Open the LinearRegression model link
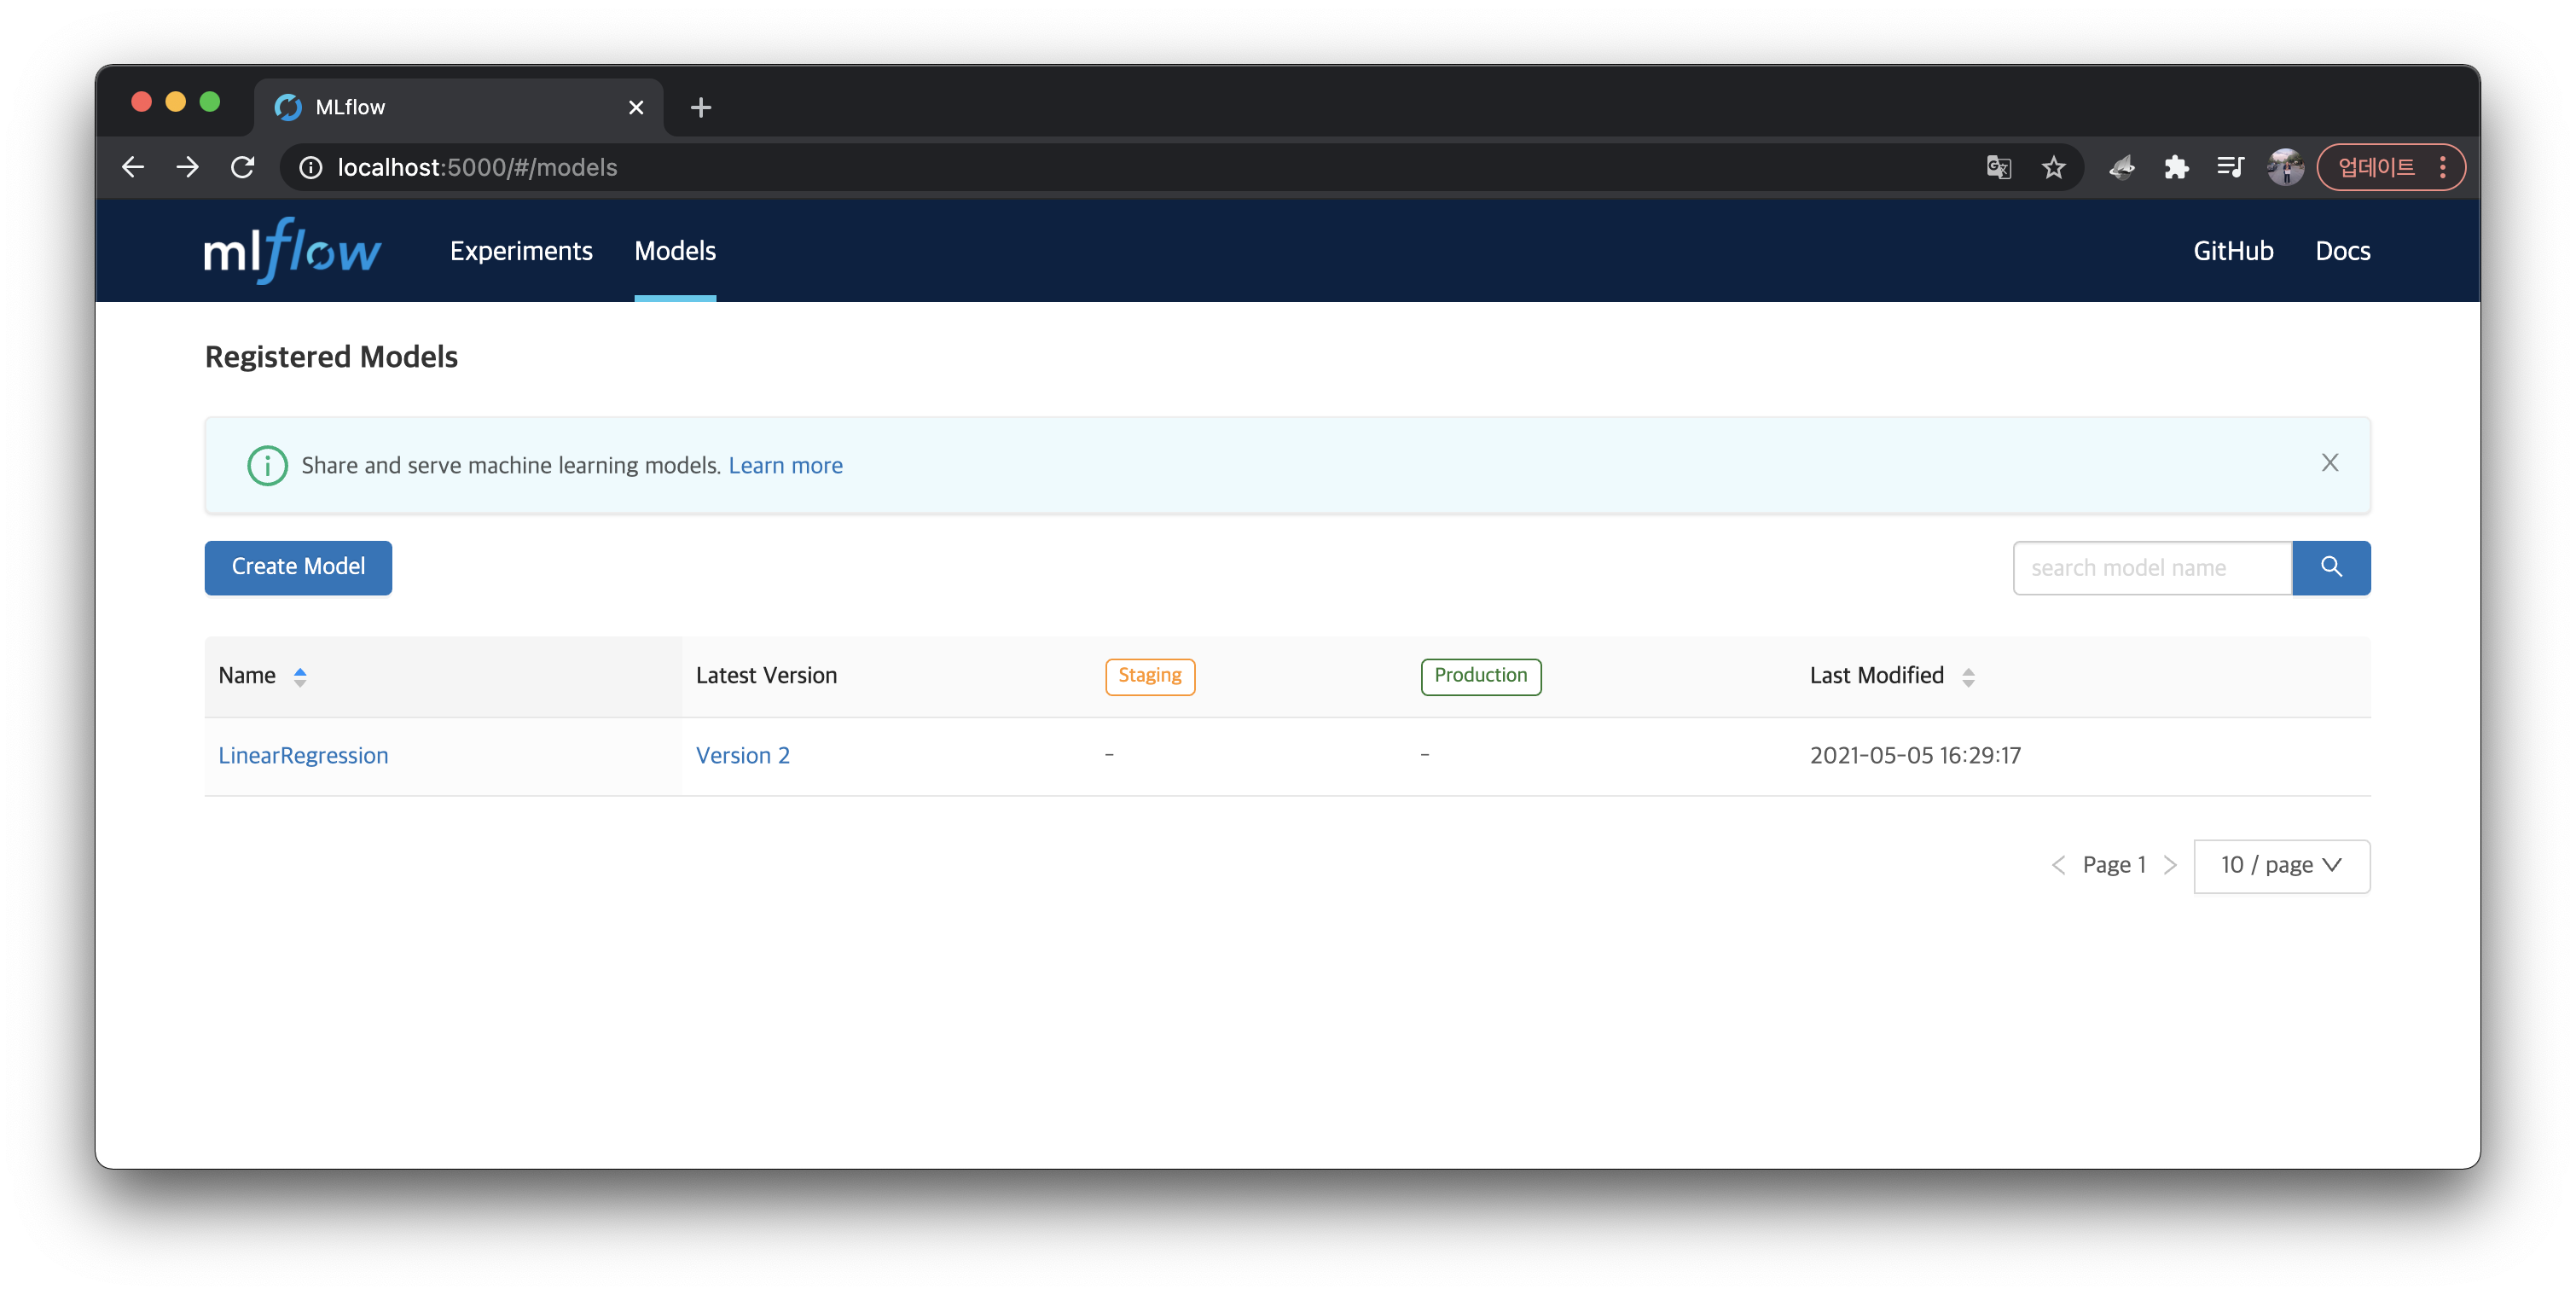The width and height of the screenshot is (2576, 1295). pyautogui.click(x=303, y=756)
